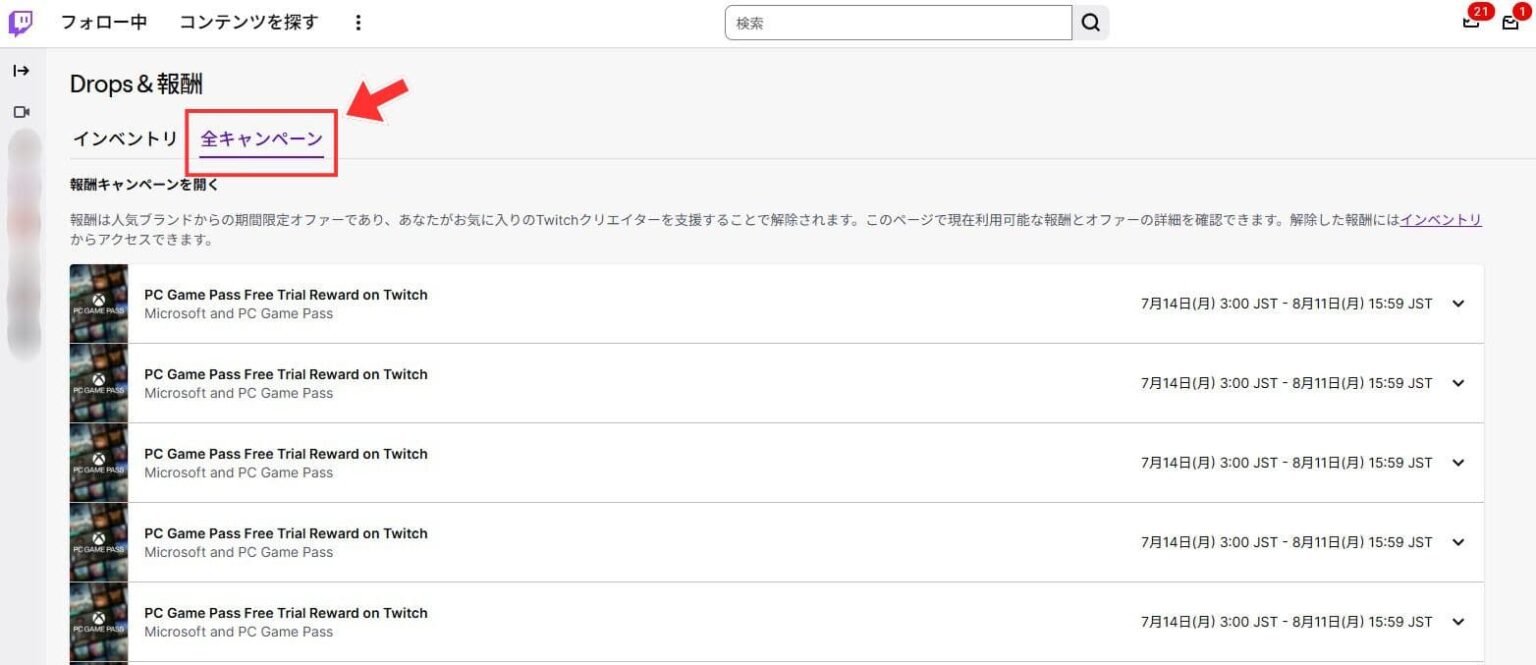Click first PC Game Pass campaign thumbnail

click(x=99, y=304)
